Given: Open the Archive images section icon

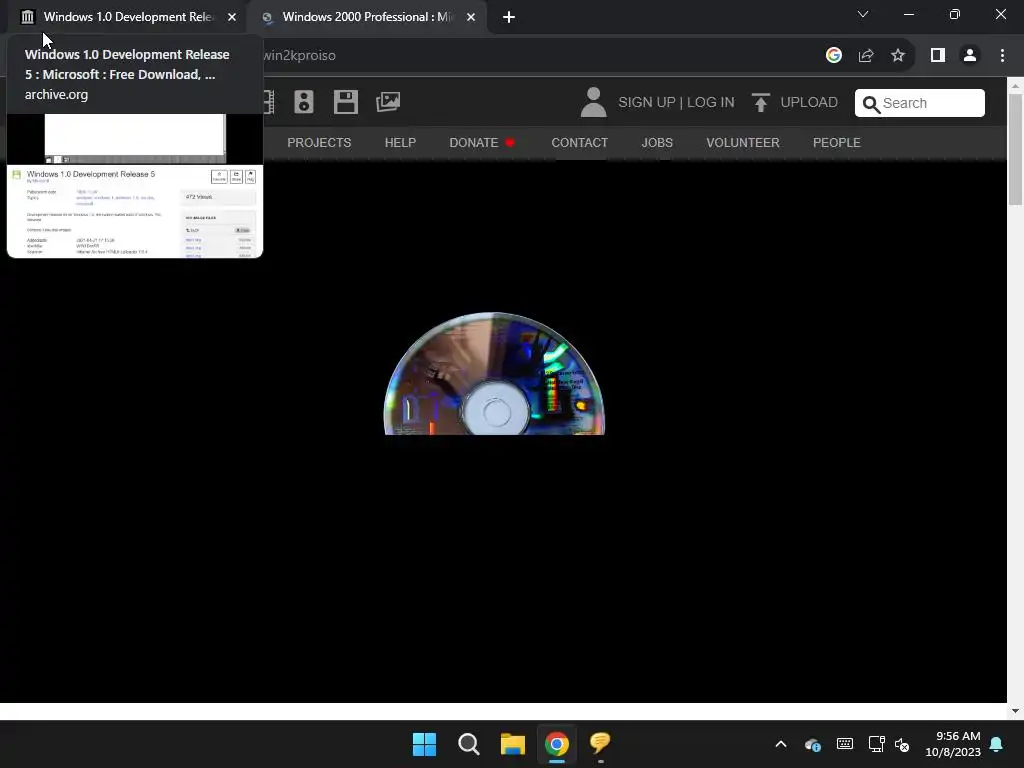Looking at the screenshot, I should tap(388, 102).
